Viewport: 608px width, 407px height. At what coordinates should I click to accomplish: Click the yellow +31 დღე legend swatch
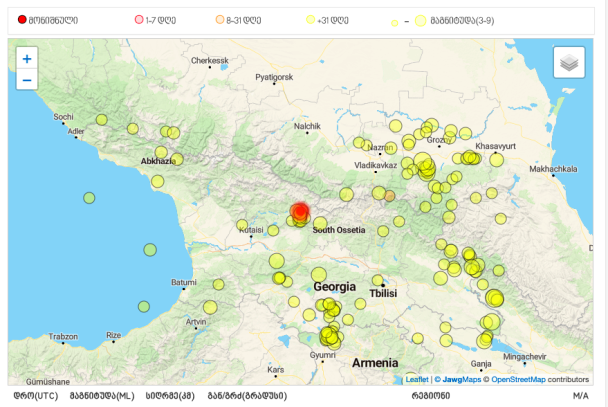click(311, 19)
